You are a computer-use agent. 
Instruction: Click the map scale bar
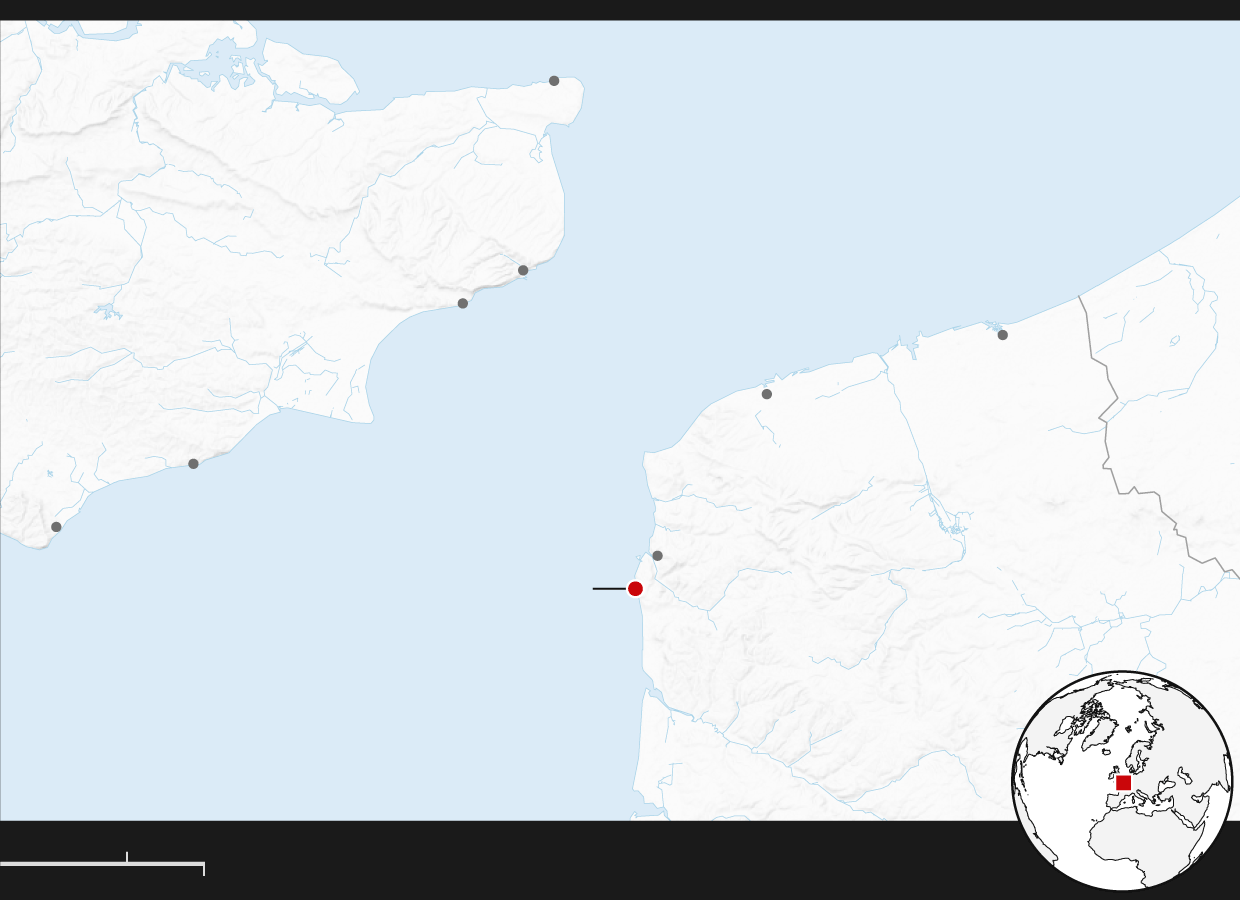pyautogui.click(x=102, y=863)
